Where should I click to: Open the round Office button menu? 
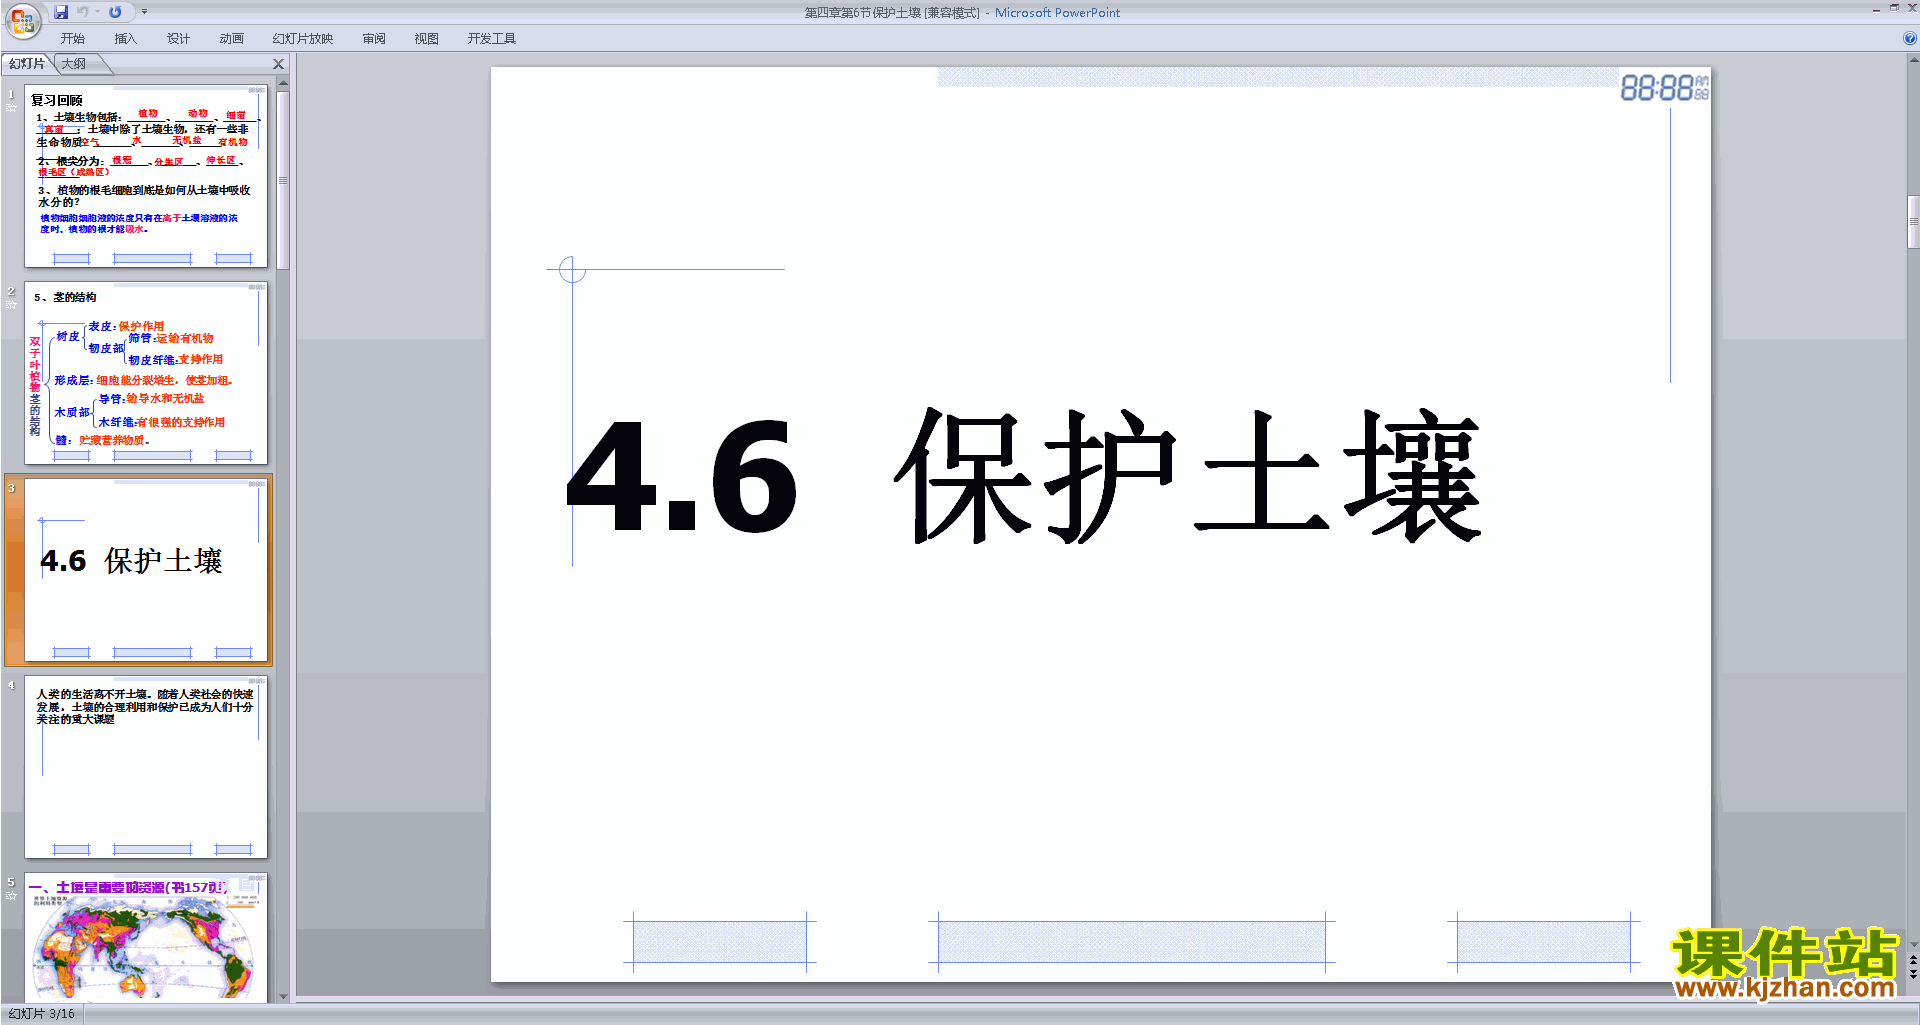pos(23,19)
